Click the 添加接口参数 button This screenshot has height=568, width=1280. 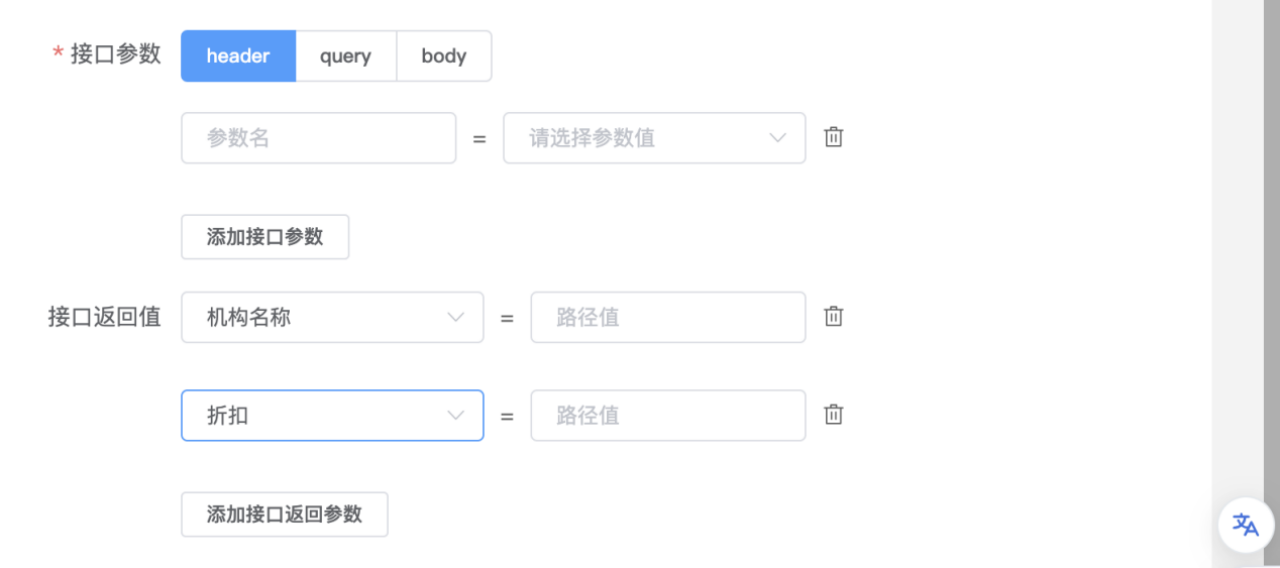pyautogui.click(x=265, y=237)
